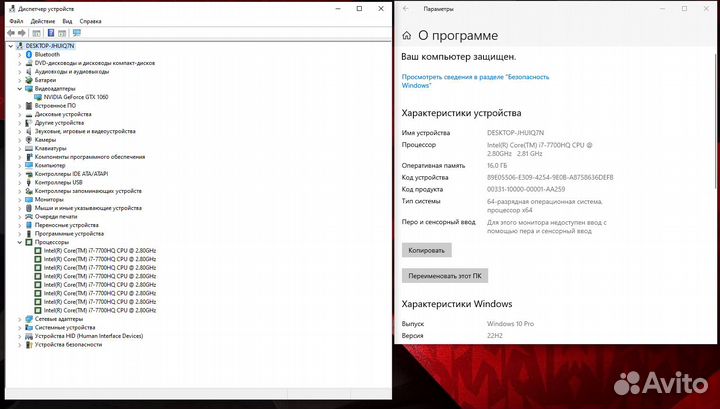This screenshot has height=409, width=720.
Task: Click the Клавиатуры keyboard icon
Action: point(29,148)
